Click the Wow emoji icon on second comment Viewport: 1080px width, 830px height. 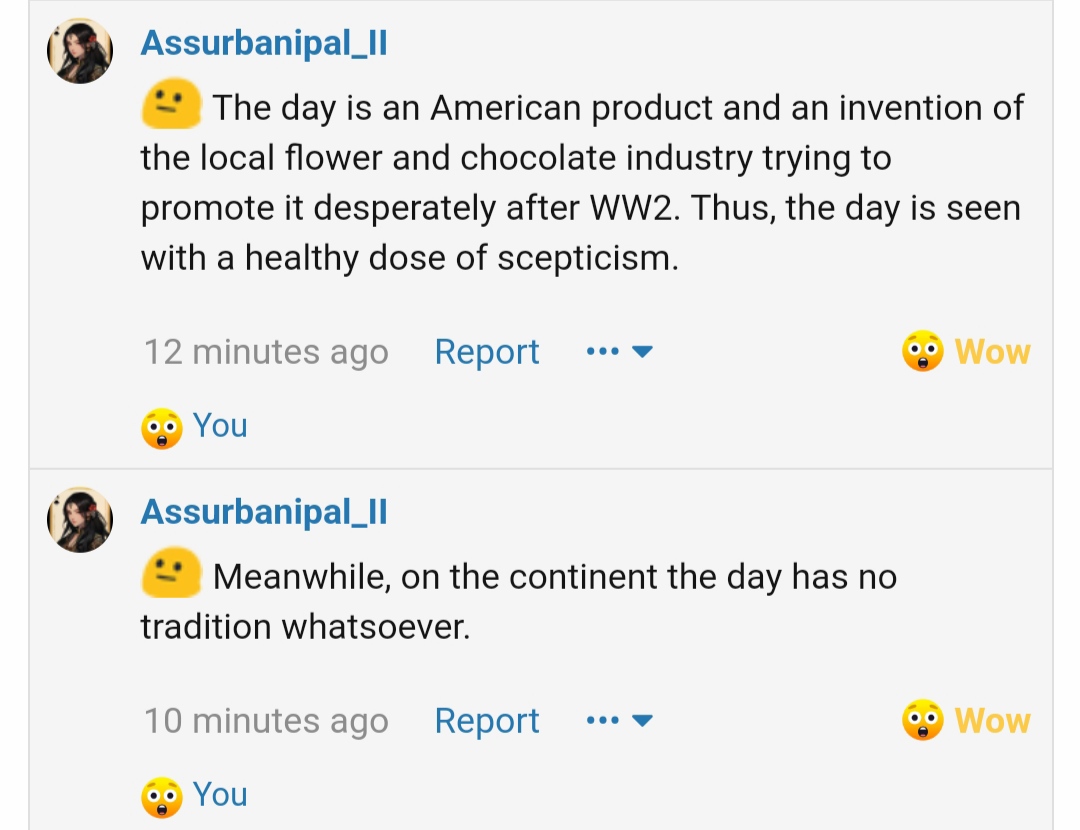pos(922,721)
